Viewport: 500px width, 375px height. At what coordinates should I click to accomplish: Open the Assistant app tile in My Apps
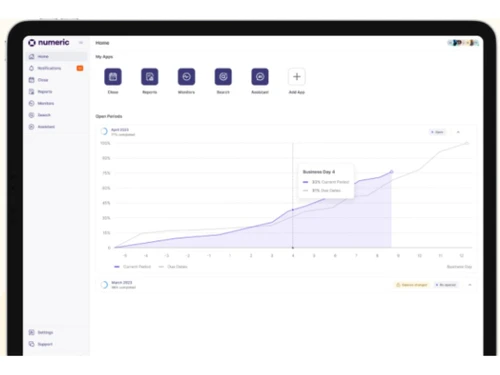tap(260, 77)
